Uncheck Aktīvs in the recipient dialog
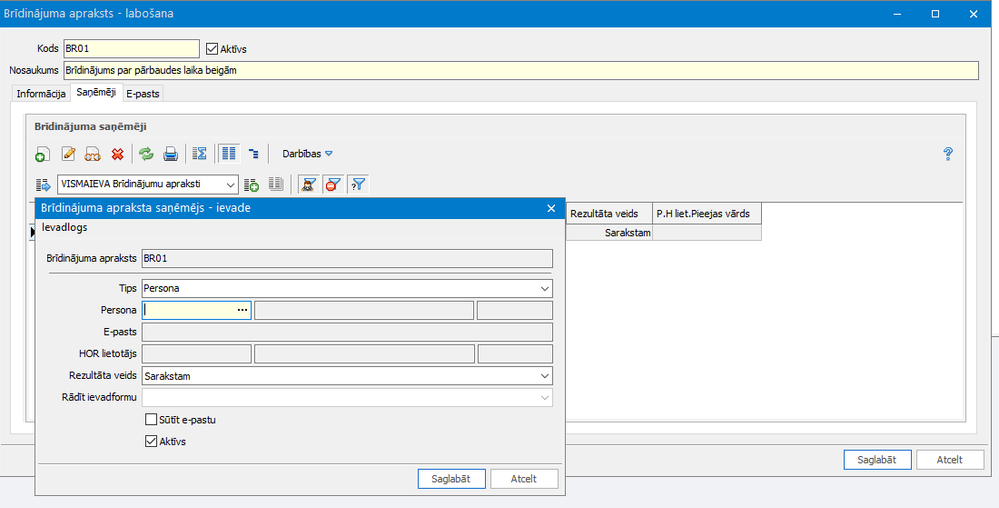The image size is (999, 508). (x=151, y=440)
